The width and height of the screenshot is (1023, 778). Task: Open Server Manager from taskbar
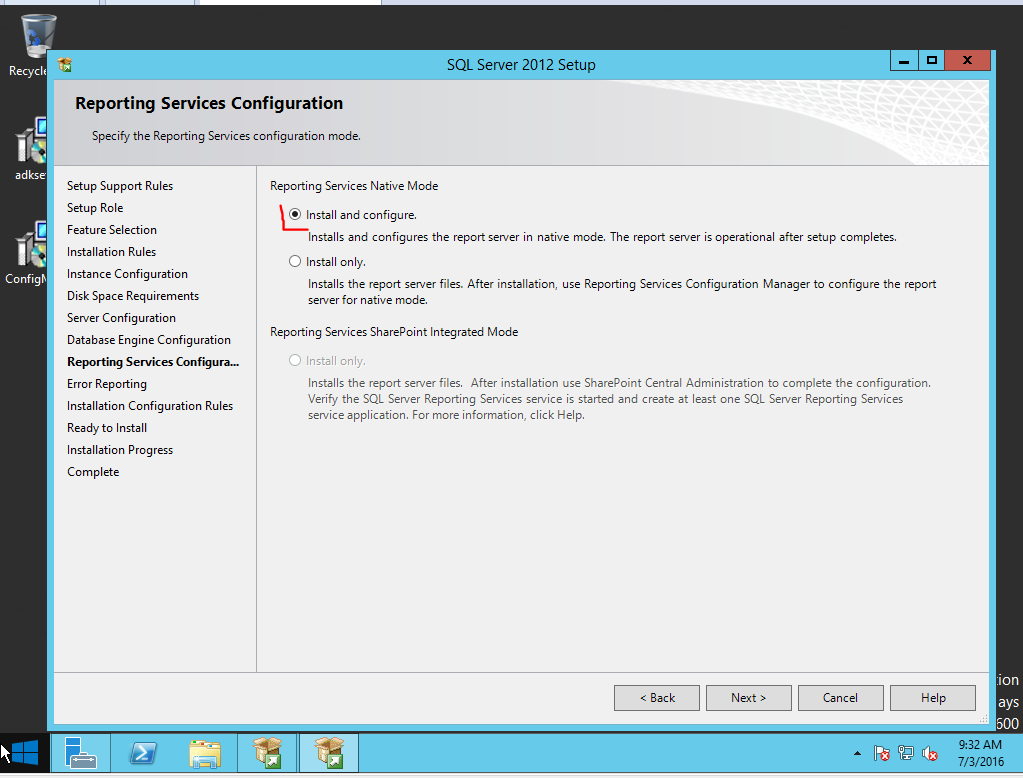[80, 753]
